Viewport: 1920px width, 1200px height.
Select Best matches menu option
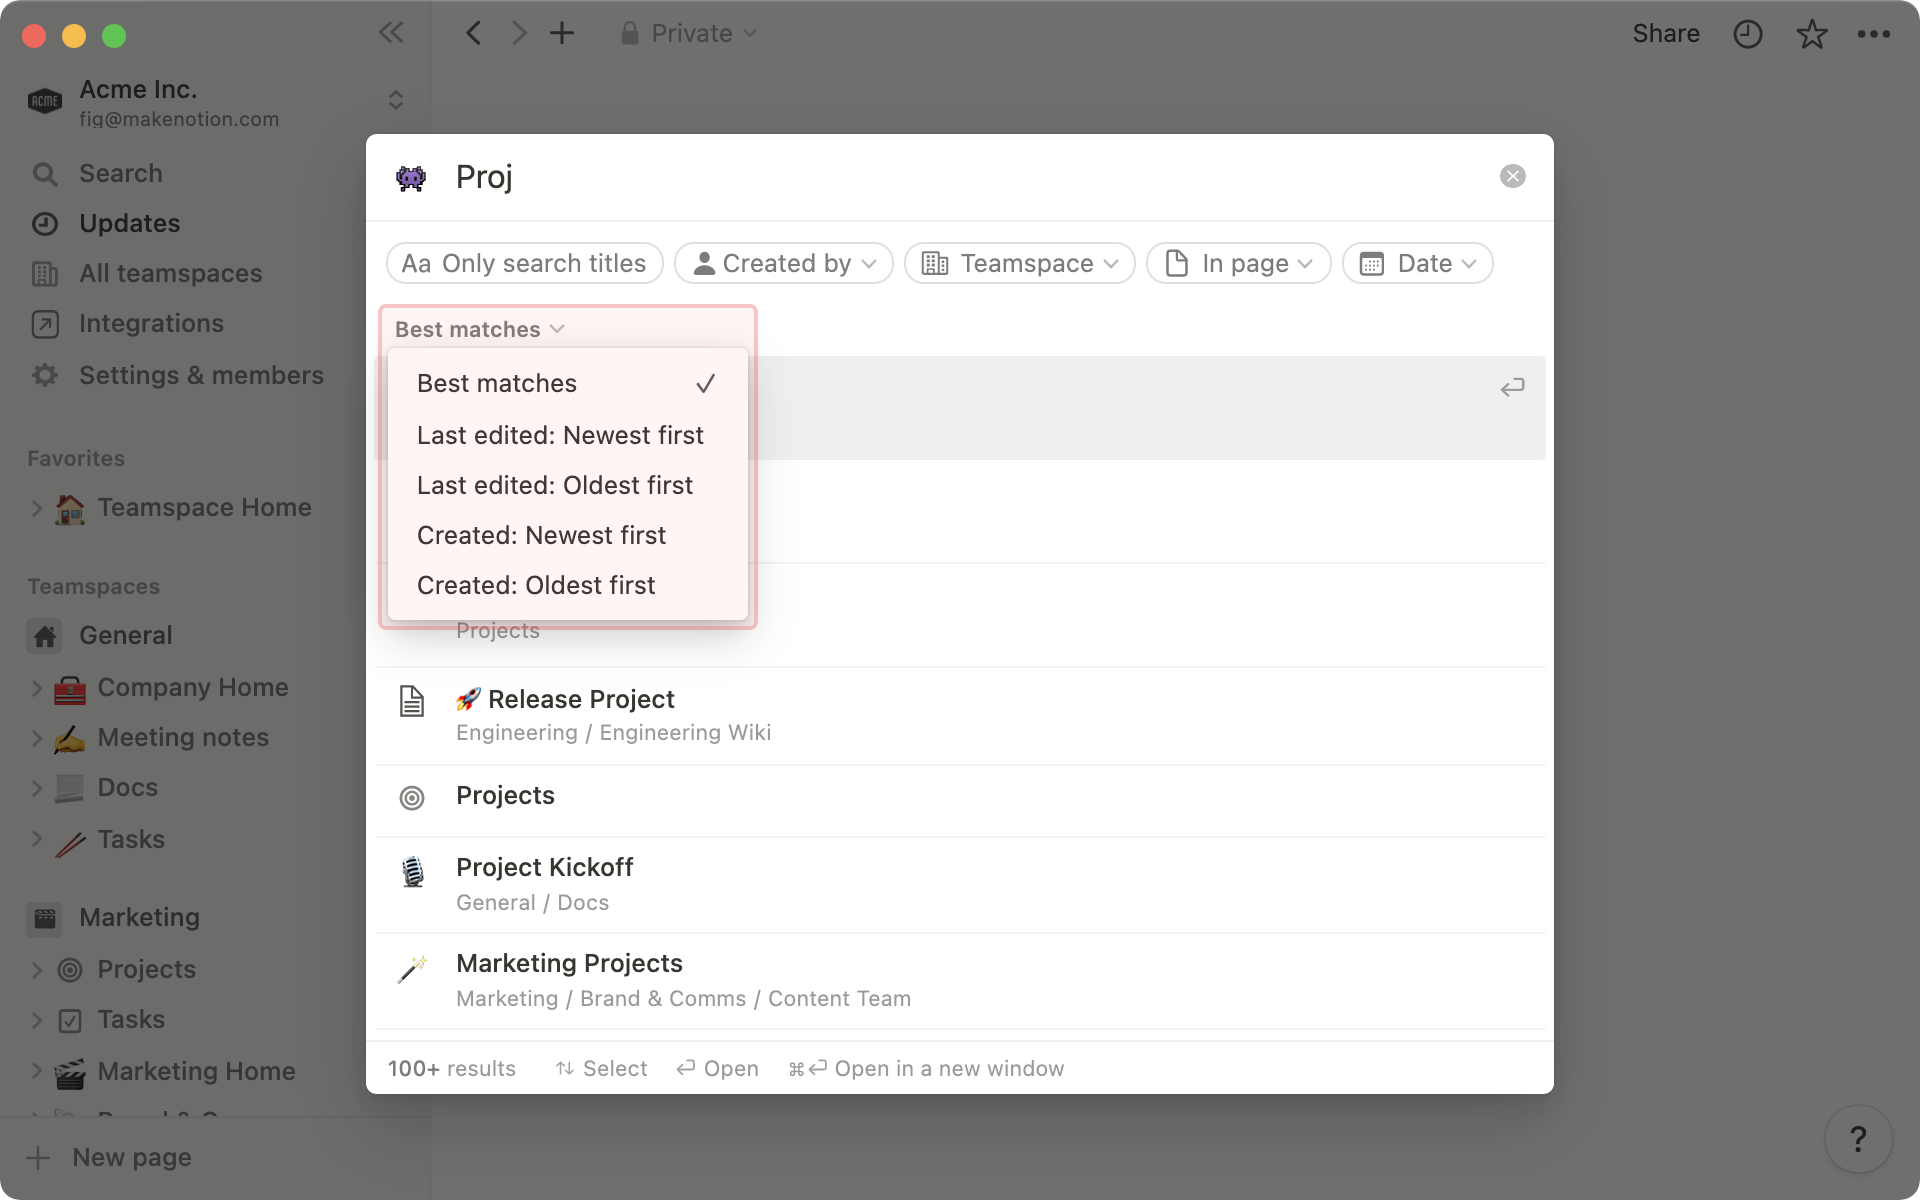pyautogui.click(x=567, y=383)
